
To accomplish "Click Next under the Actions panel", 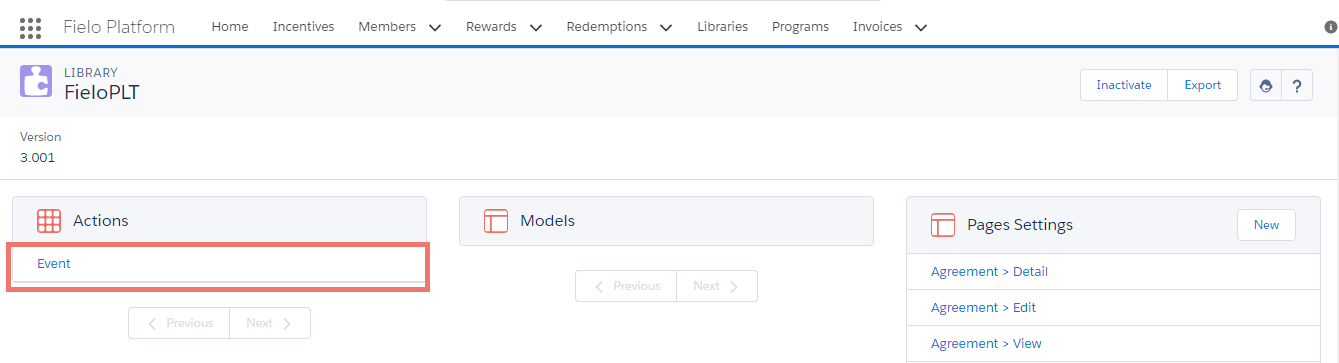I will click(270, 323).
